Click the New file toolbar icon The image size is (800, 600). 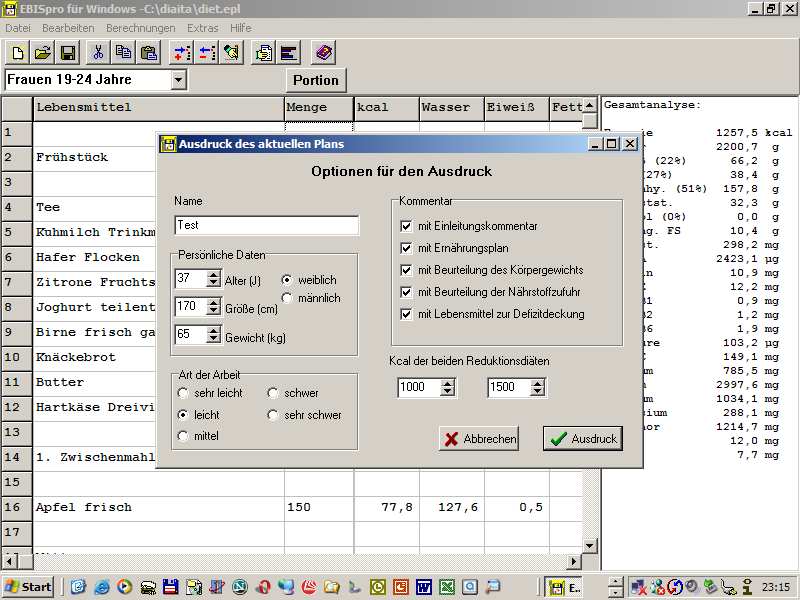pos(18,53)
